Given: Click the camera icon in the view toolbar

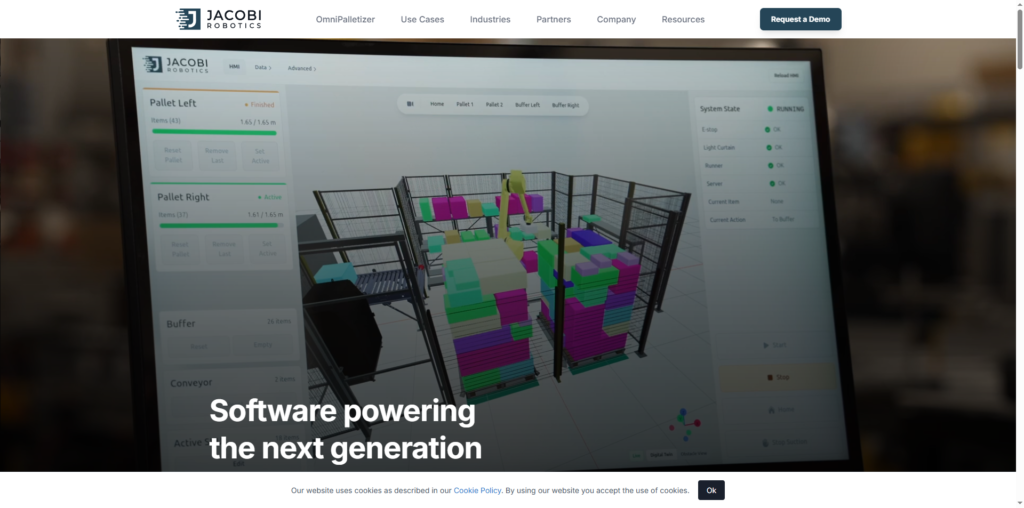Looking at the screenshot, I should (x=410, y=103).
